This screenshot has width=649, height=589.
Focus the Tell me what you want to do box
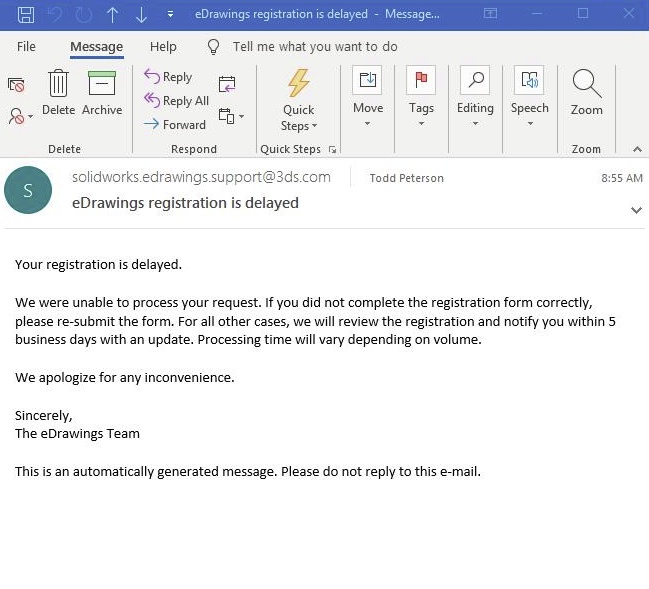(x=315, y=46)
